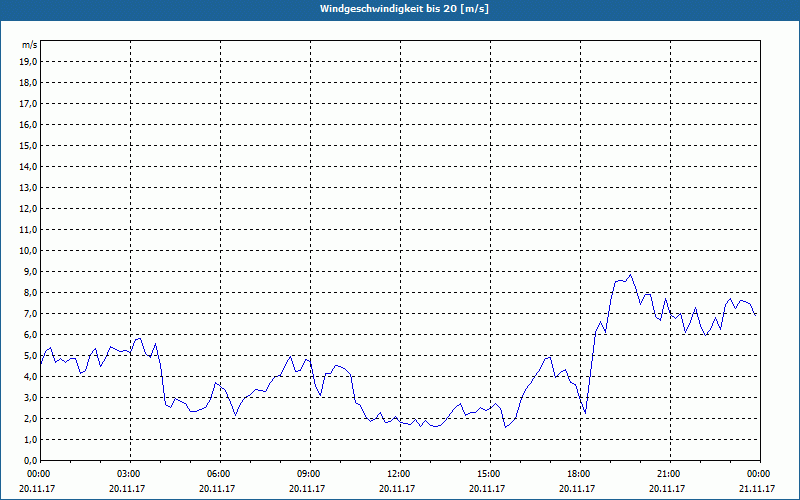The height and width of the screenshot is (500, 800).
Task: Select the "19,0" y-axis label
Action: click(28, 62)
